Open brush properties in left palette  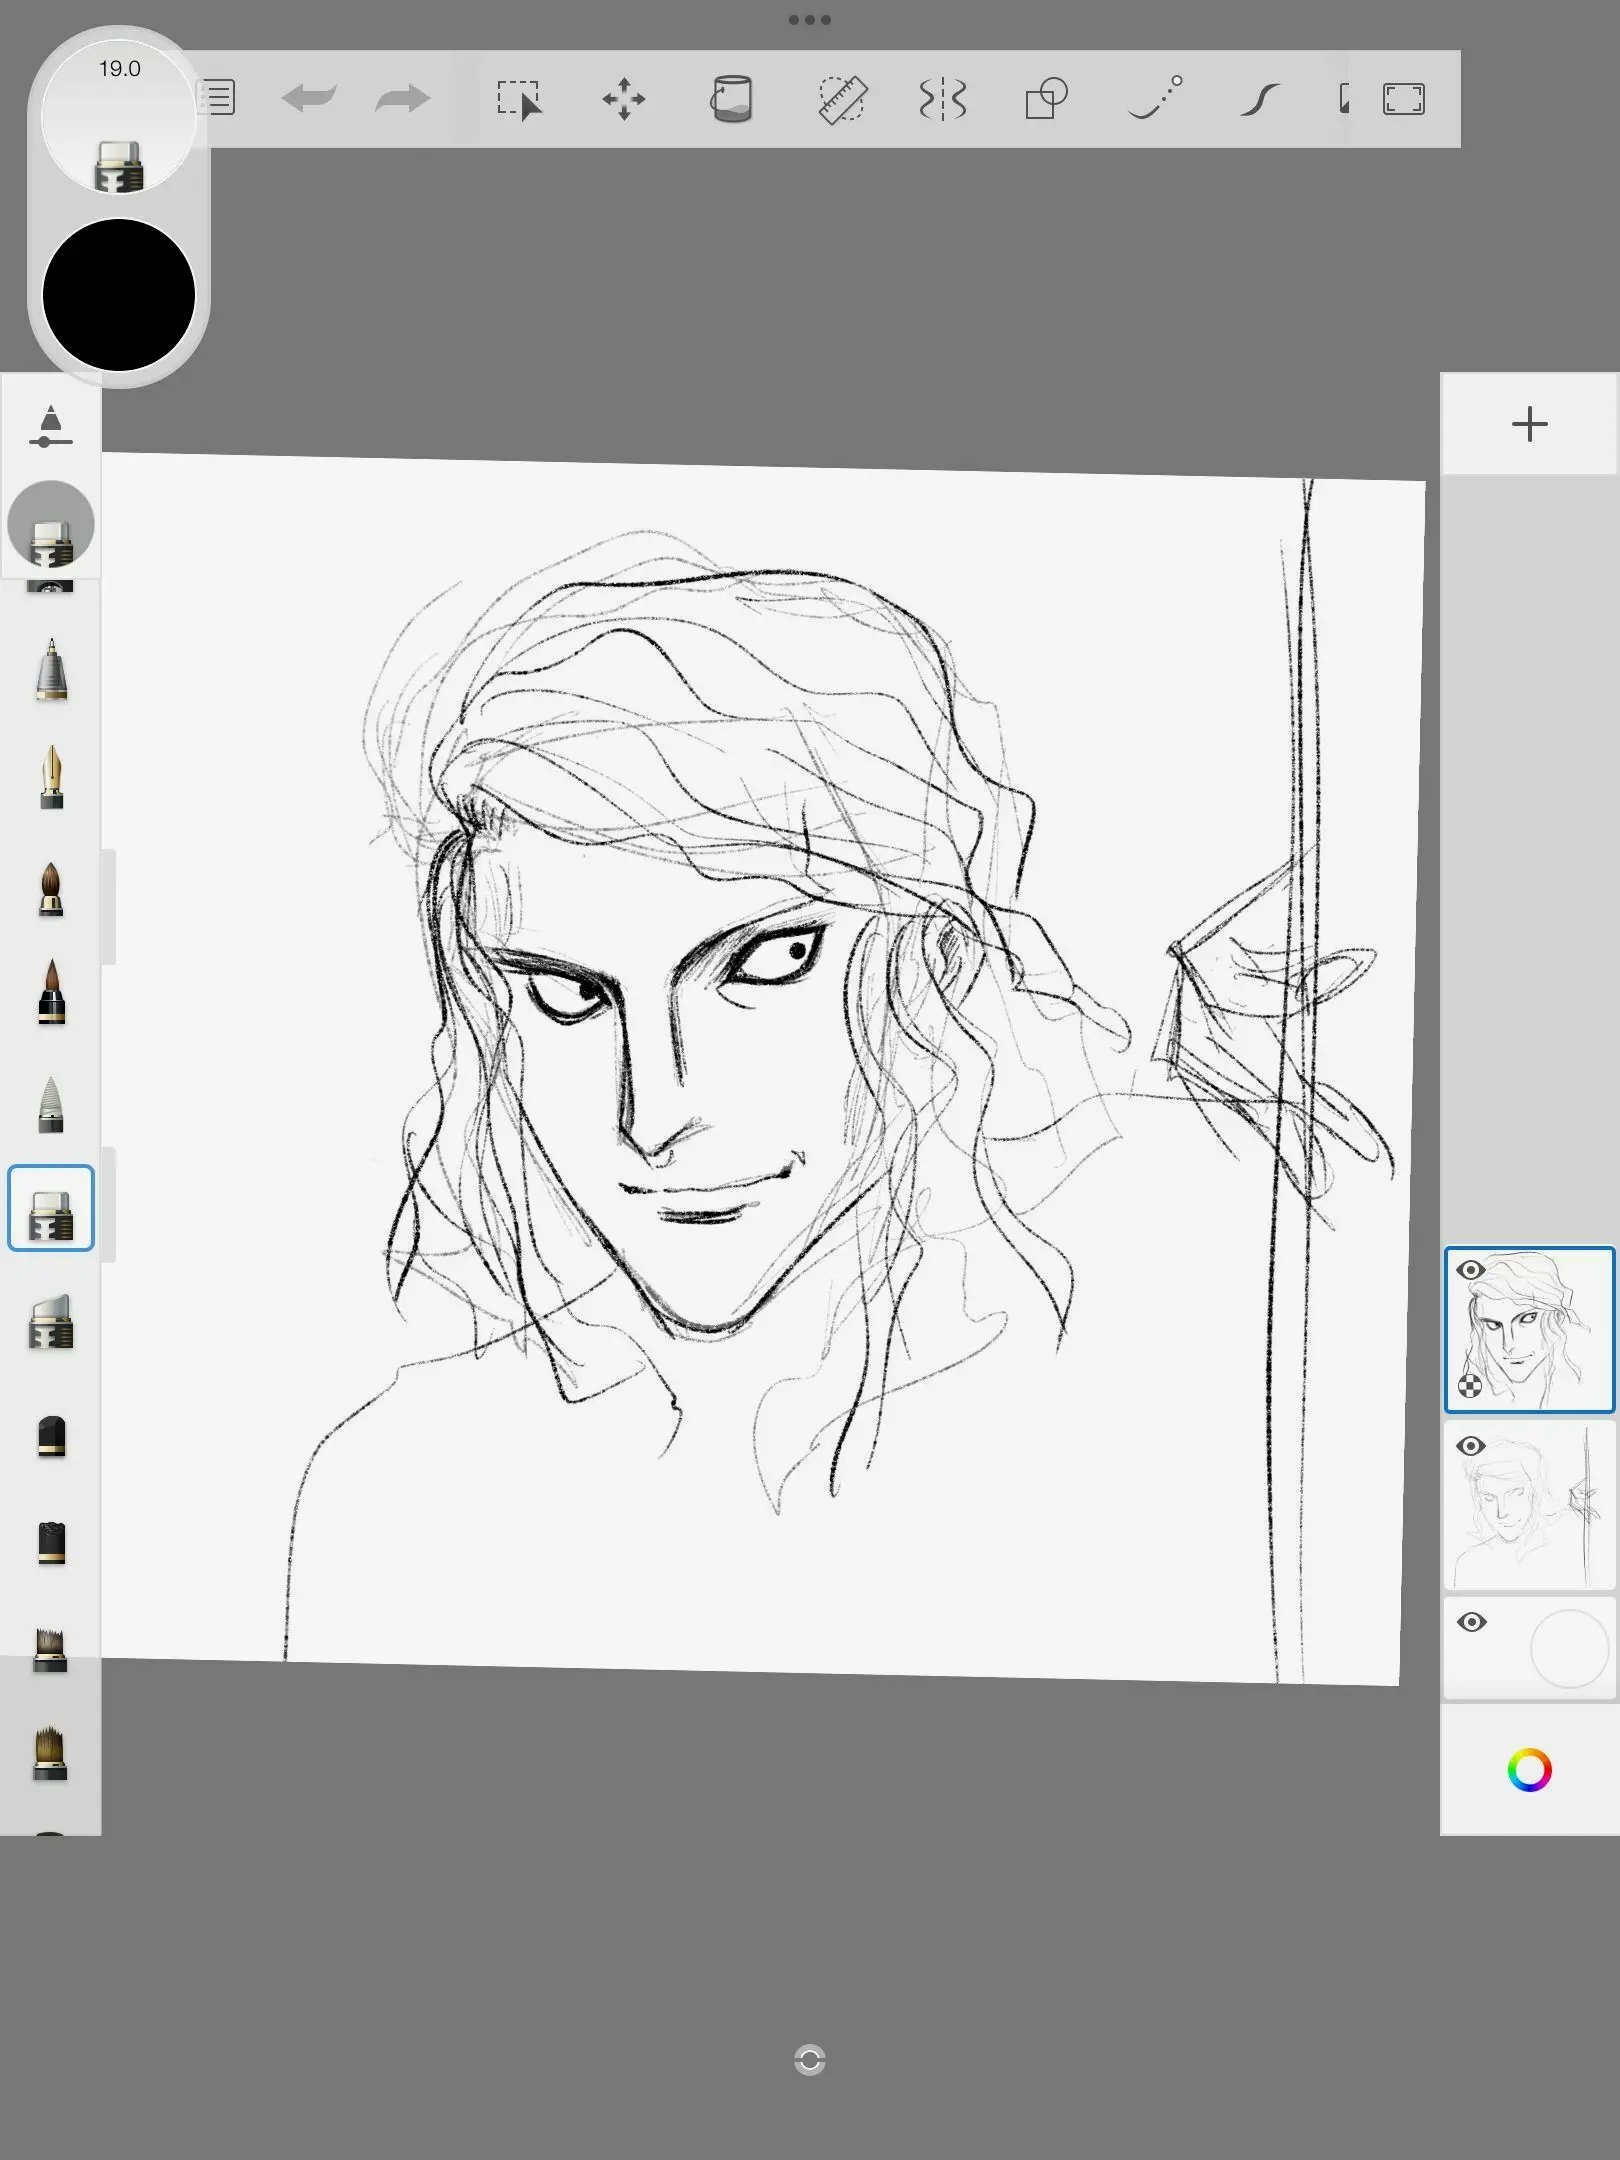[51, 426]
